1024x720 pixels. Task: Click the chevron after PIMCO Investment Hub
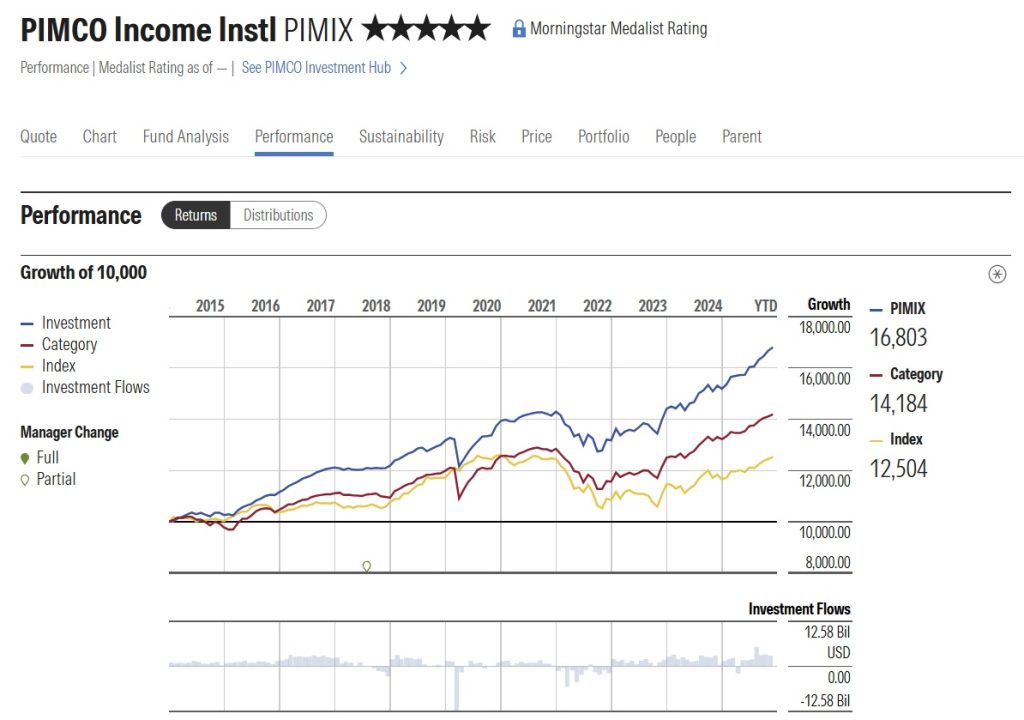tap(403, 69)
